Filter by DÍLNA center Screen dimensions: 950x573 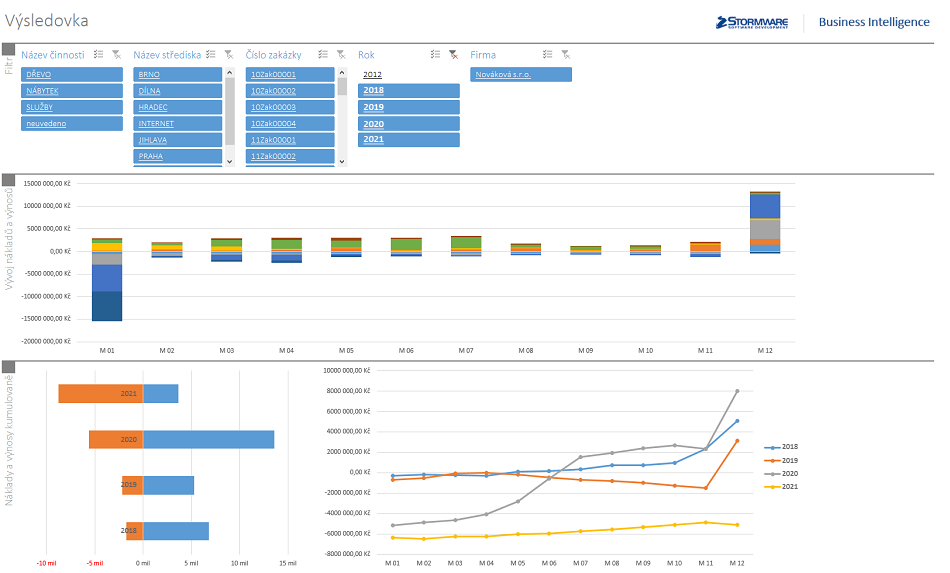[x=178, y=91]
